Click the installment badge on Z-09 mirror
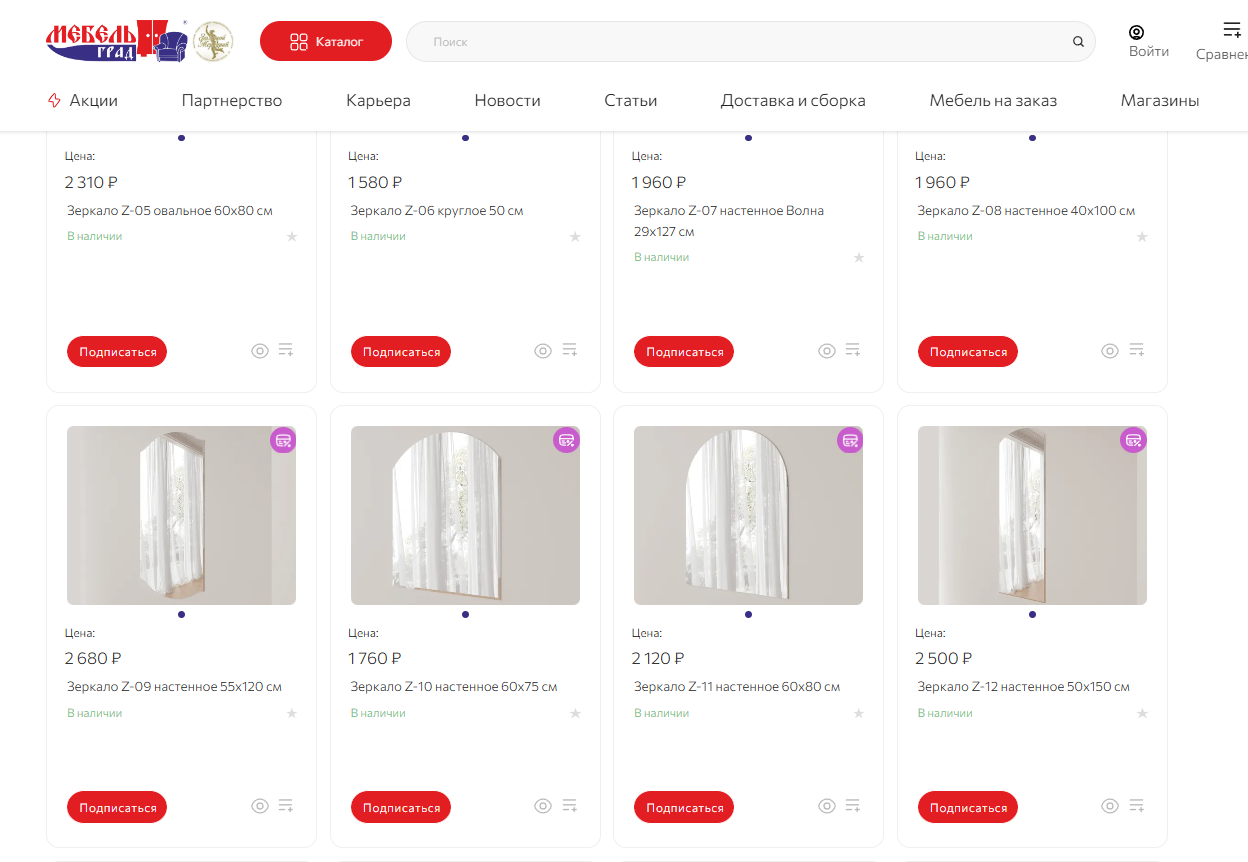 [283, 440]
